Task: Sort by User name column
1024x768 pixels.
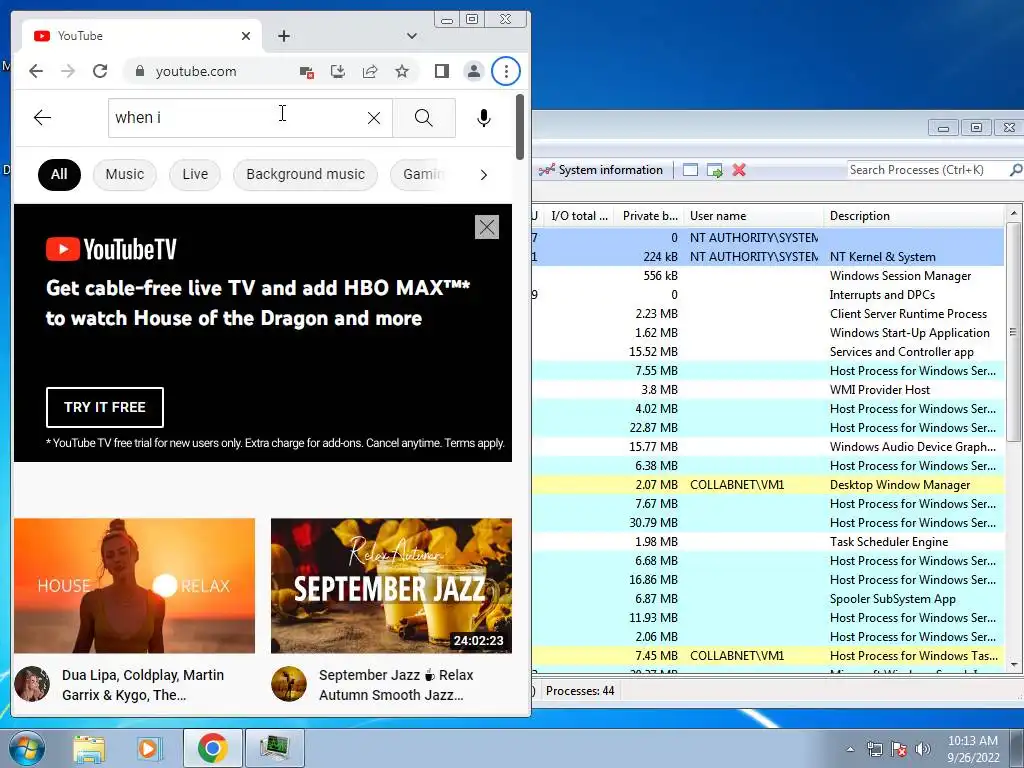Action: tap(754, 216)
